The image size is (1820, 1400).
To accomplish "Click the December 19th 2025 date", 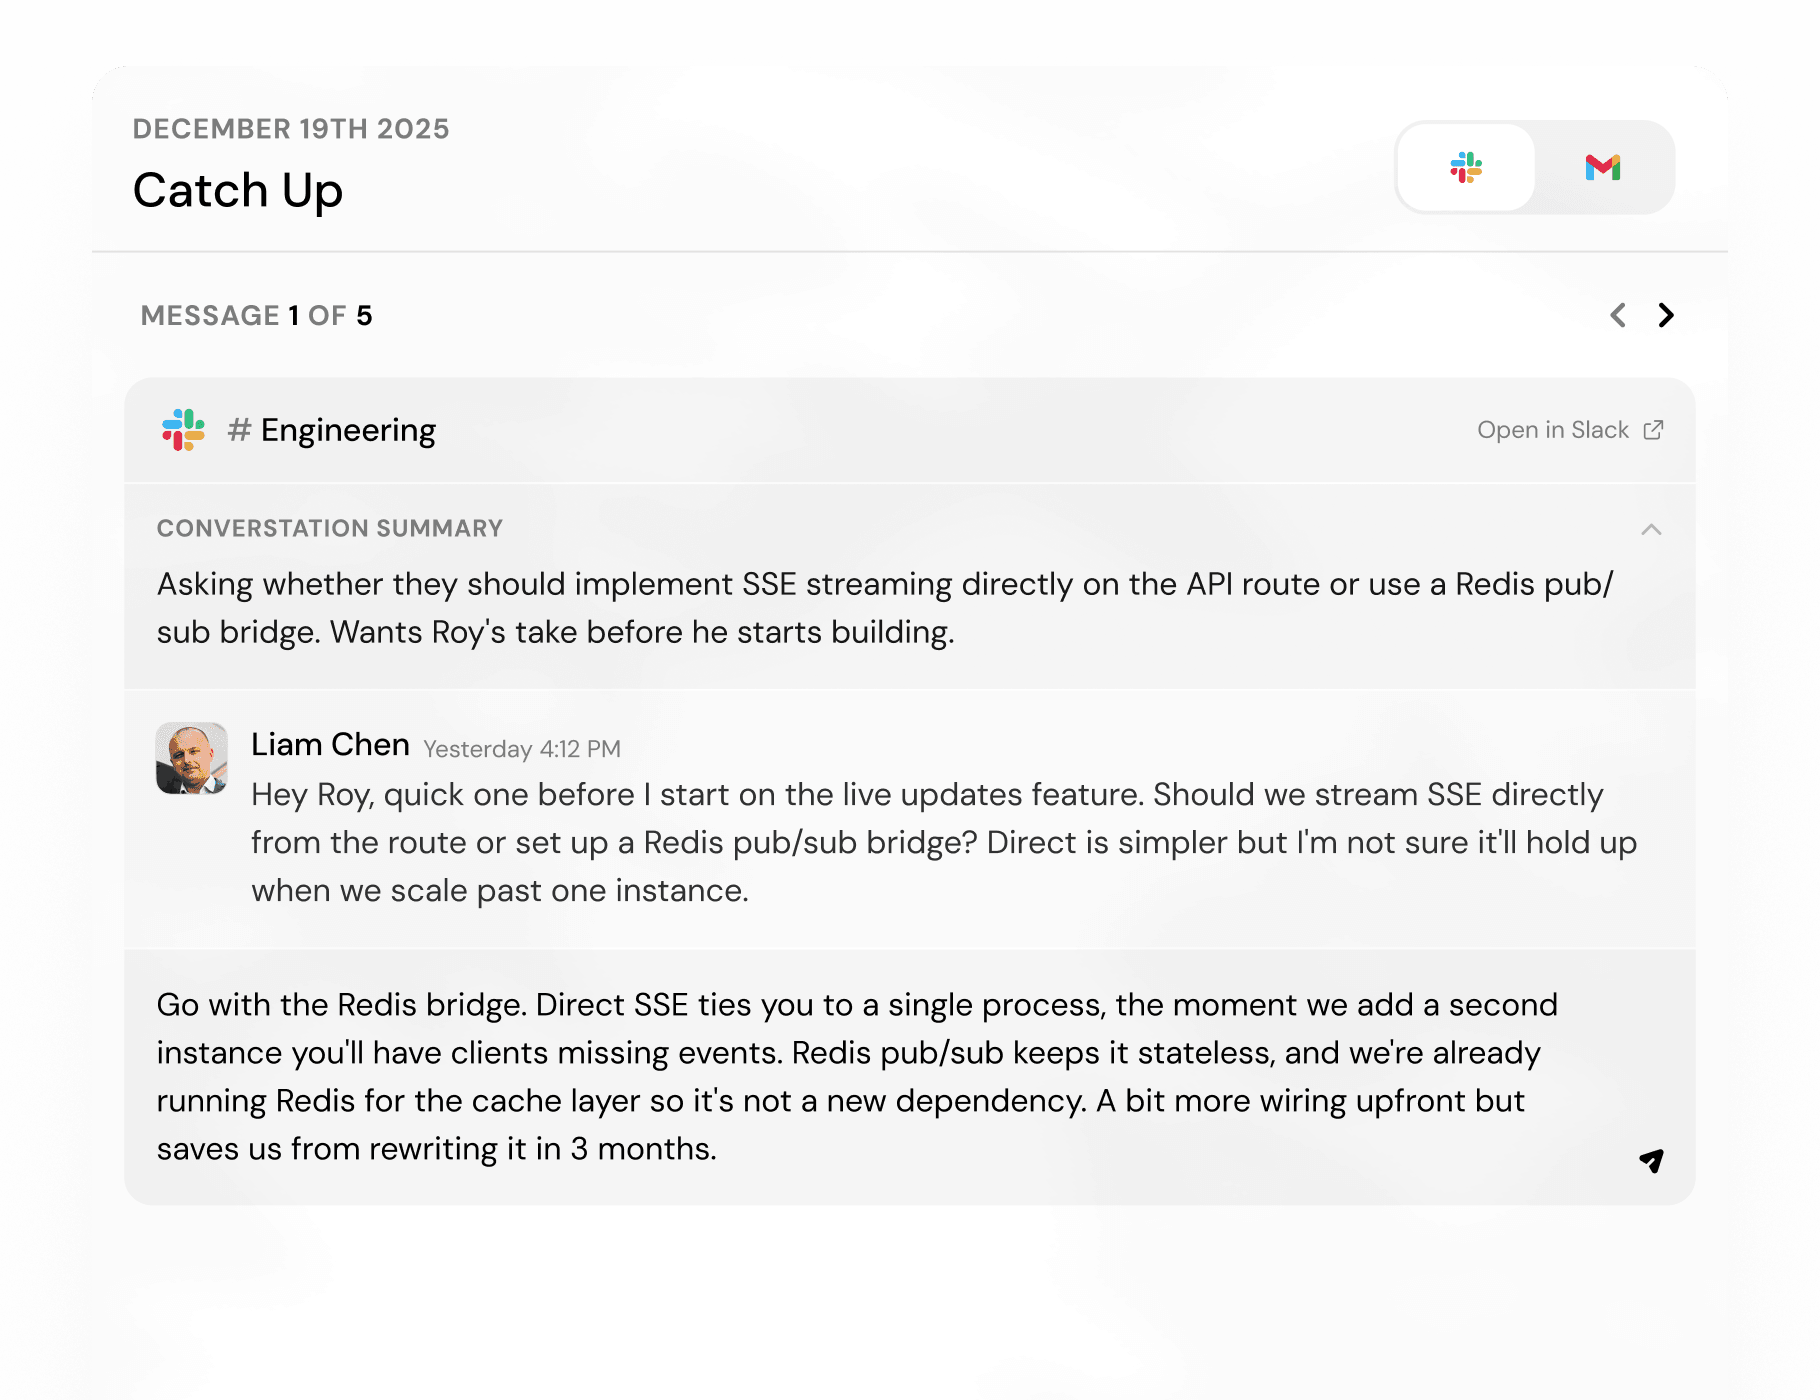I will click(x=291, y=129).
